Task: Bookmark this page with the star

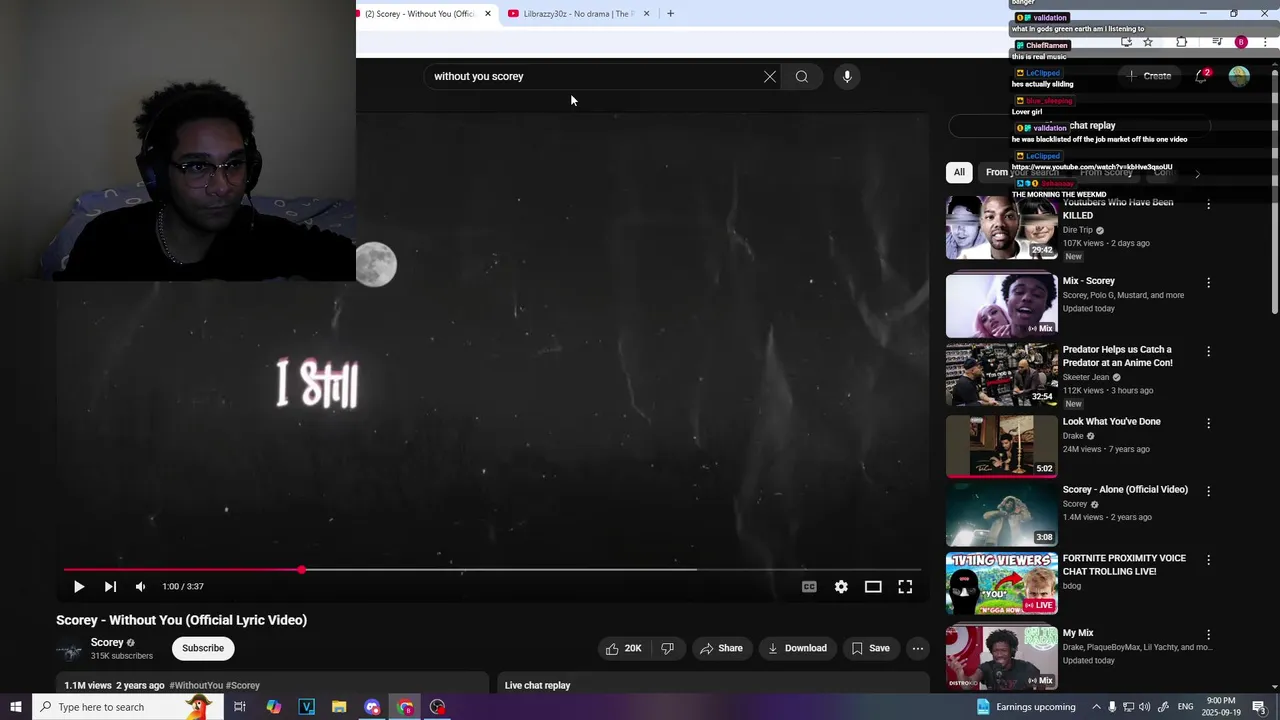Action: coord(1148,42)
